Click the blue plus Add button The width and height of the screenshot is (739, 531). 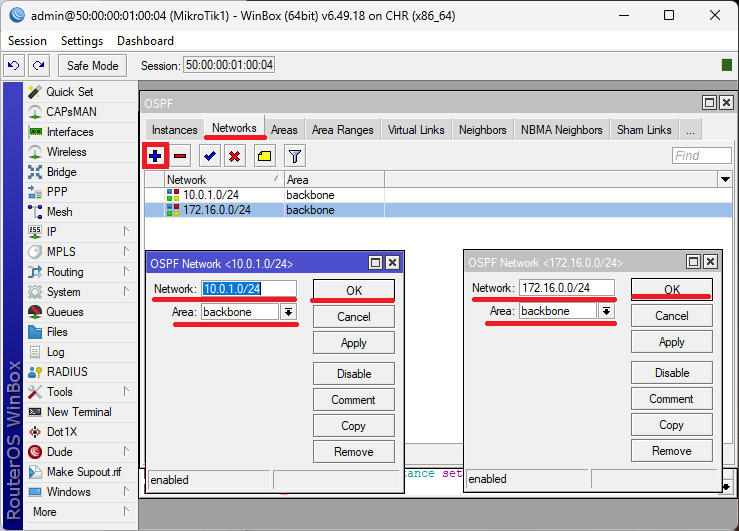pyautogui.click(x=155, y=156)
